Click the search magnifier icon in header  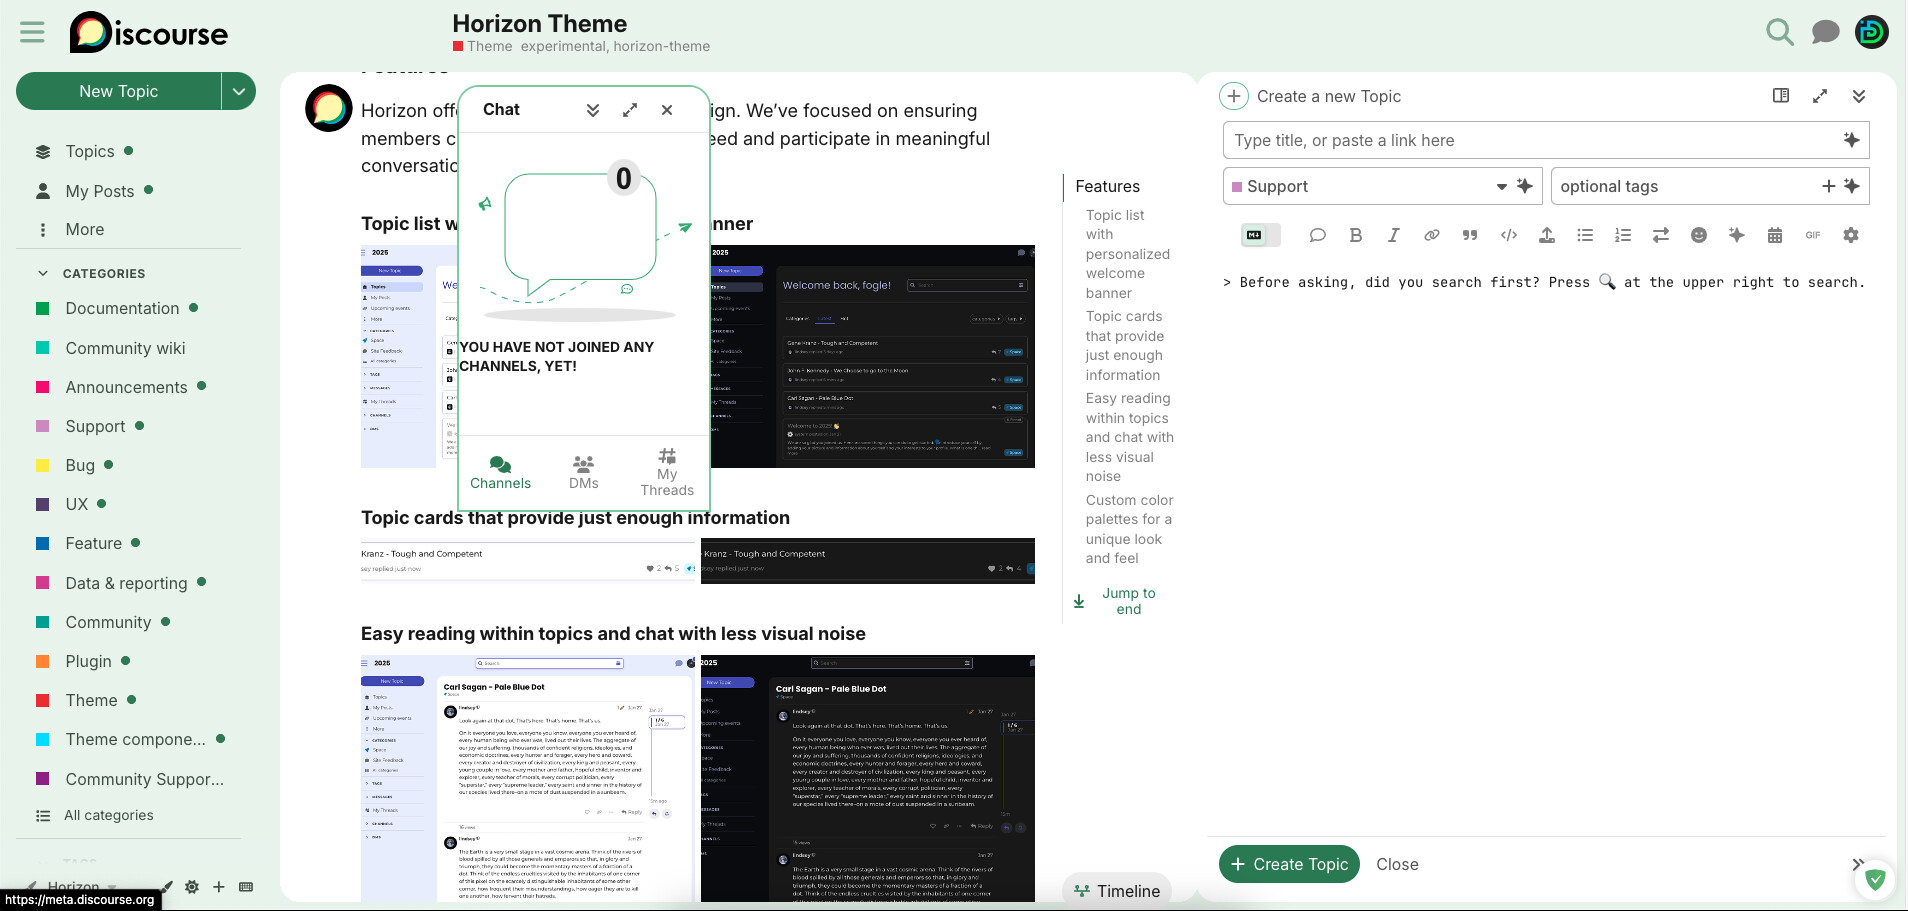(1779, 32)
